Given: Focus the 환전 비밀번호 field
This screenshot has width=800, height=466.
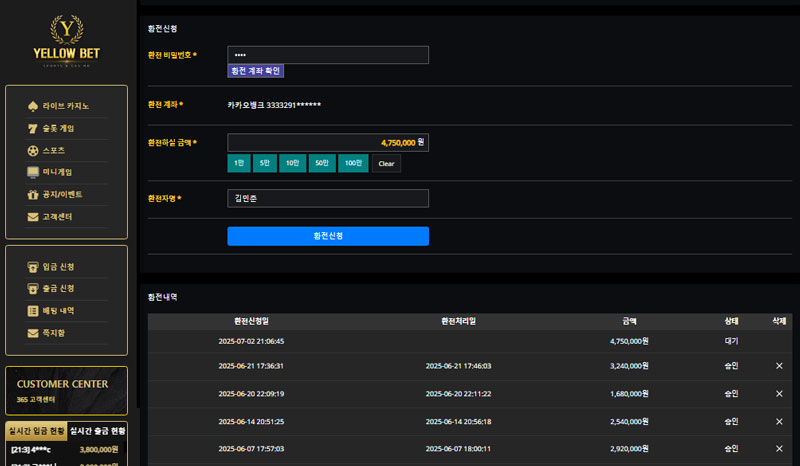Looking at the screenshot, I should [328, 55].
